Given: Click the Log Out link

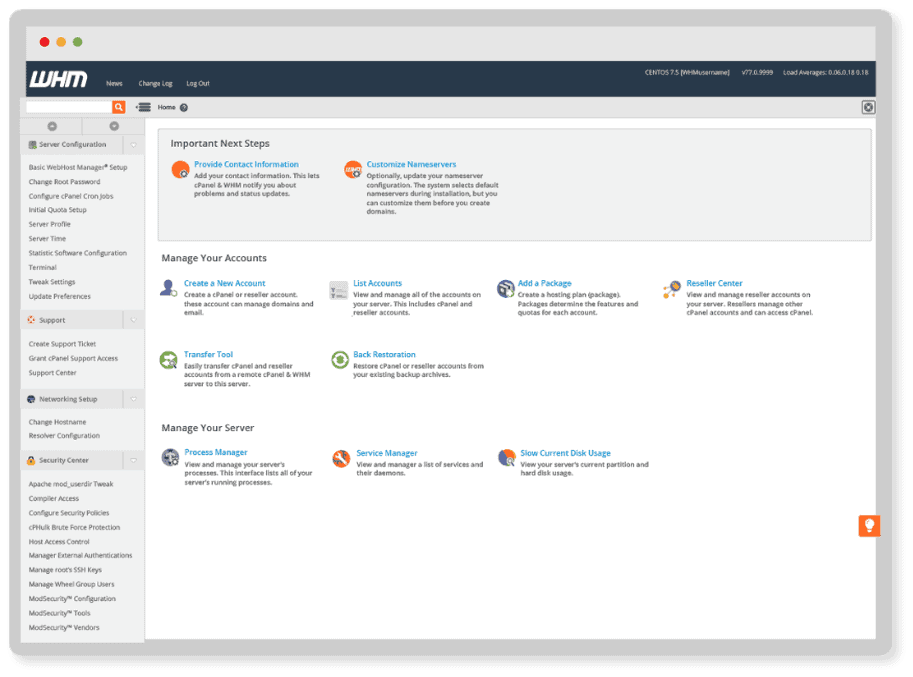Looking at the screenshot, I should [198, 84].
